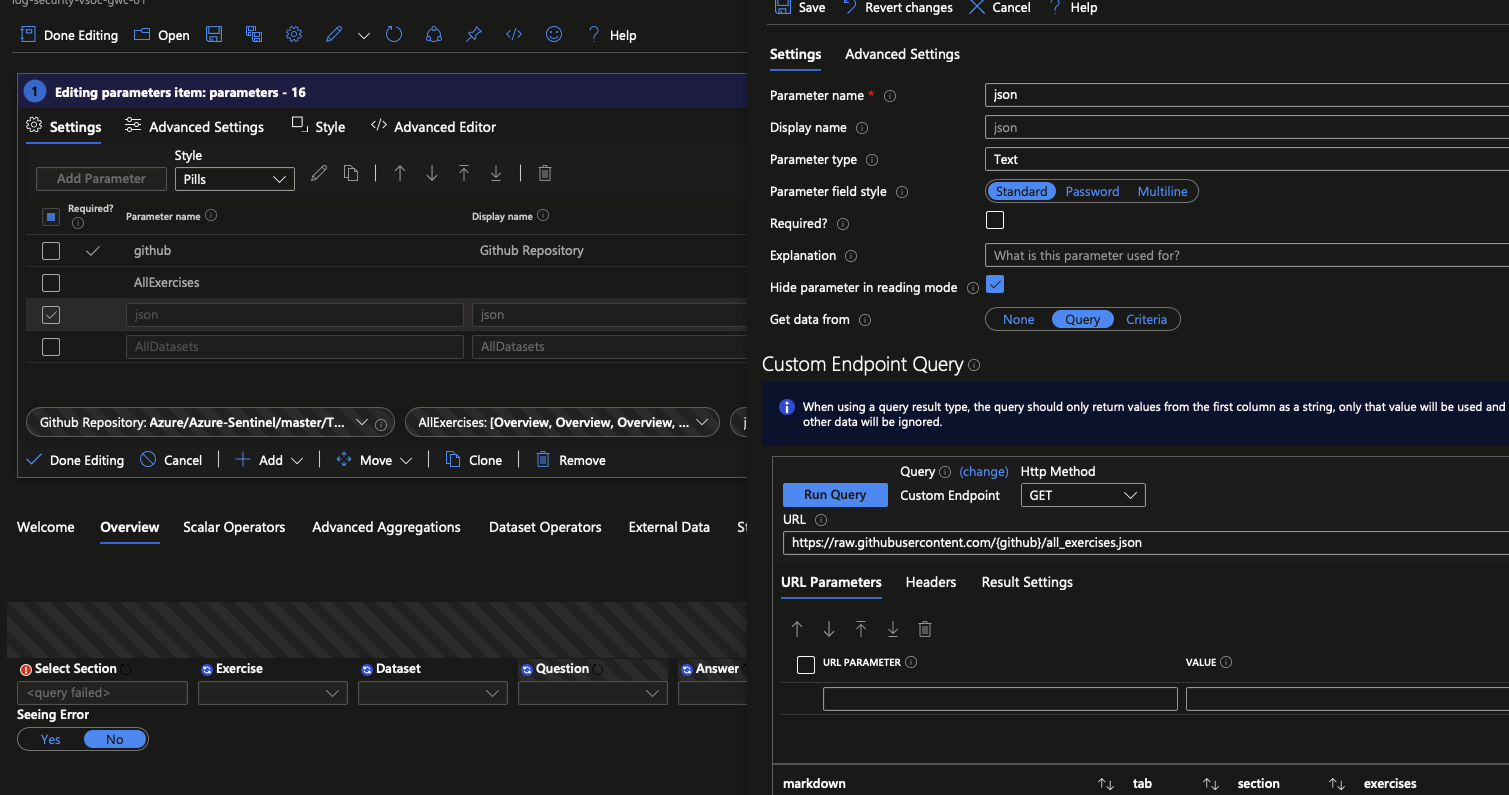This screenshot has height=795, width=1509.
Task: Open the Http Method GET dropdown
Action: tap(1082, 495)
